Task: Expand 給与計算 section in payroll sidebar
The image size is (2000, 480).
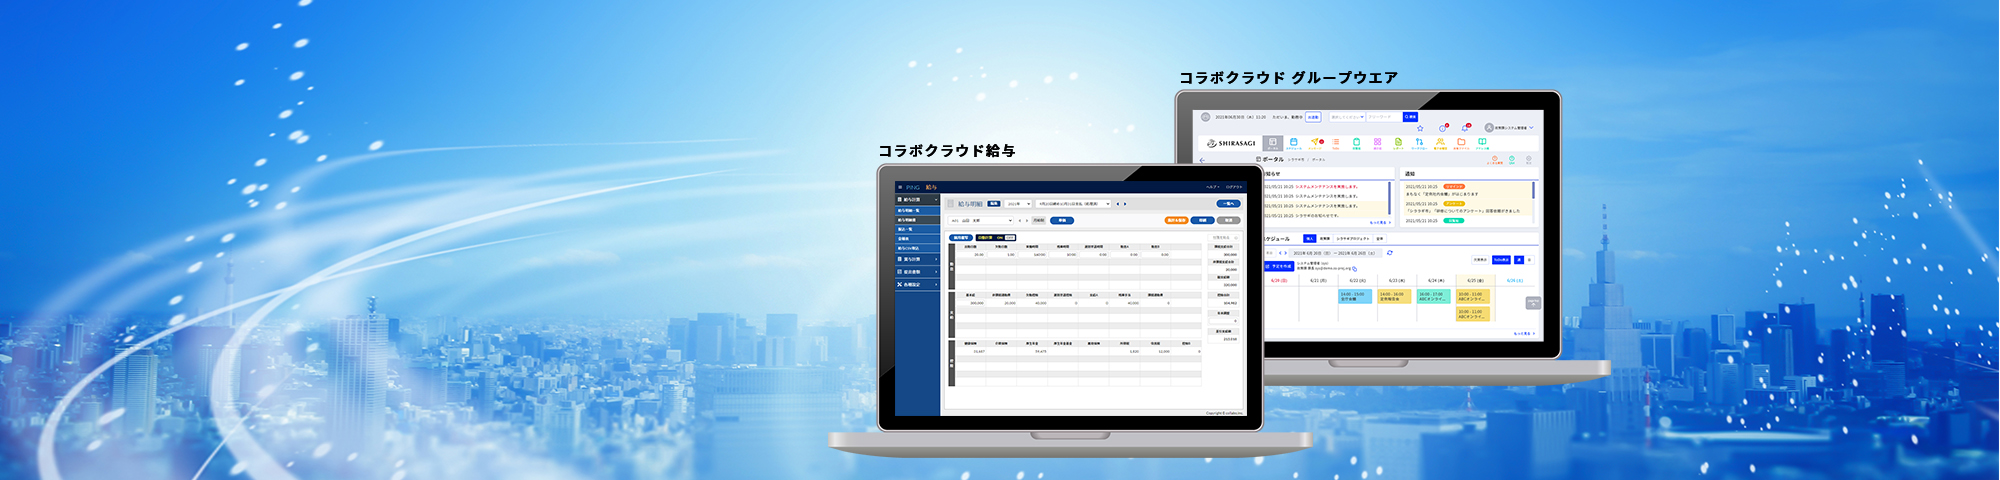Action: click(917, 199)
